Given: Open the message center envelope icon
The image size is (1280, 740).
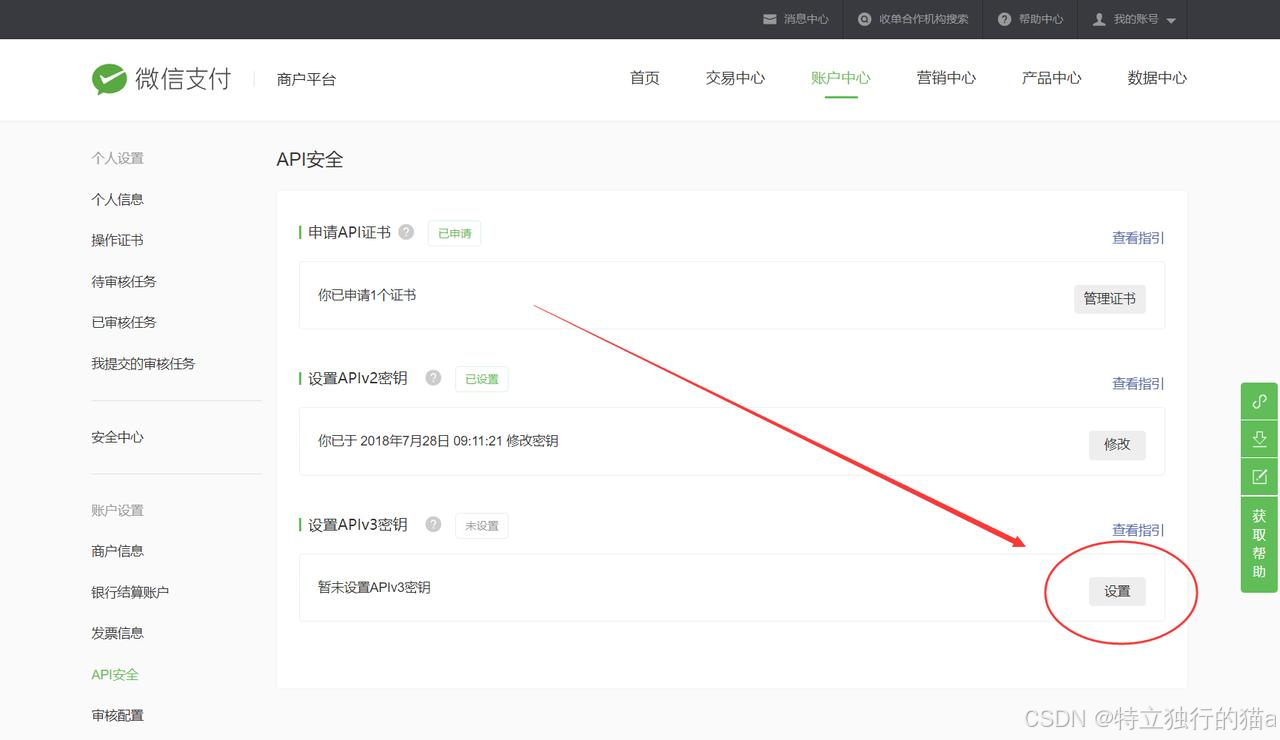Looking at the screenshot, I should [769, 19].
